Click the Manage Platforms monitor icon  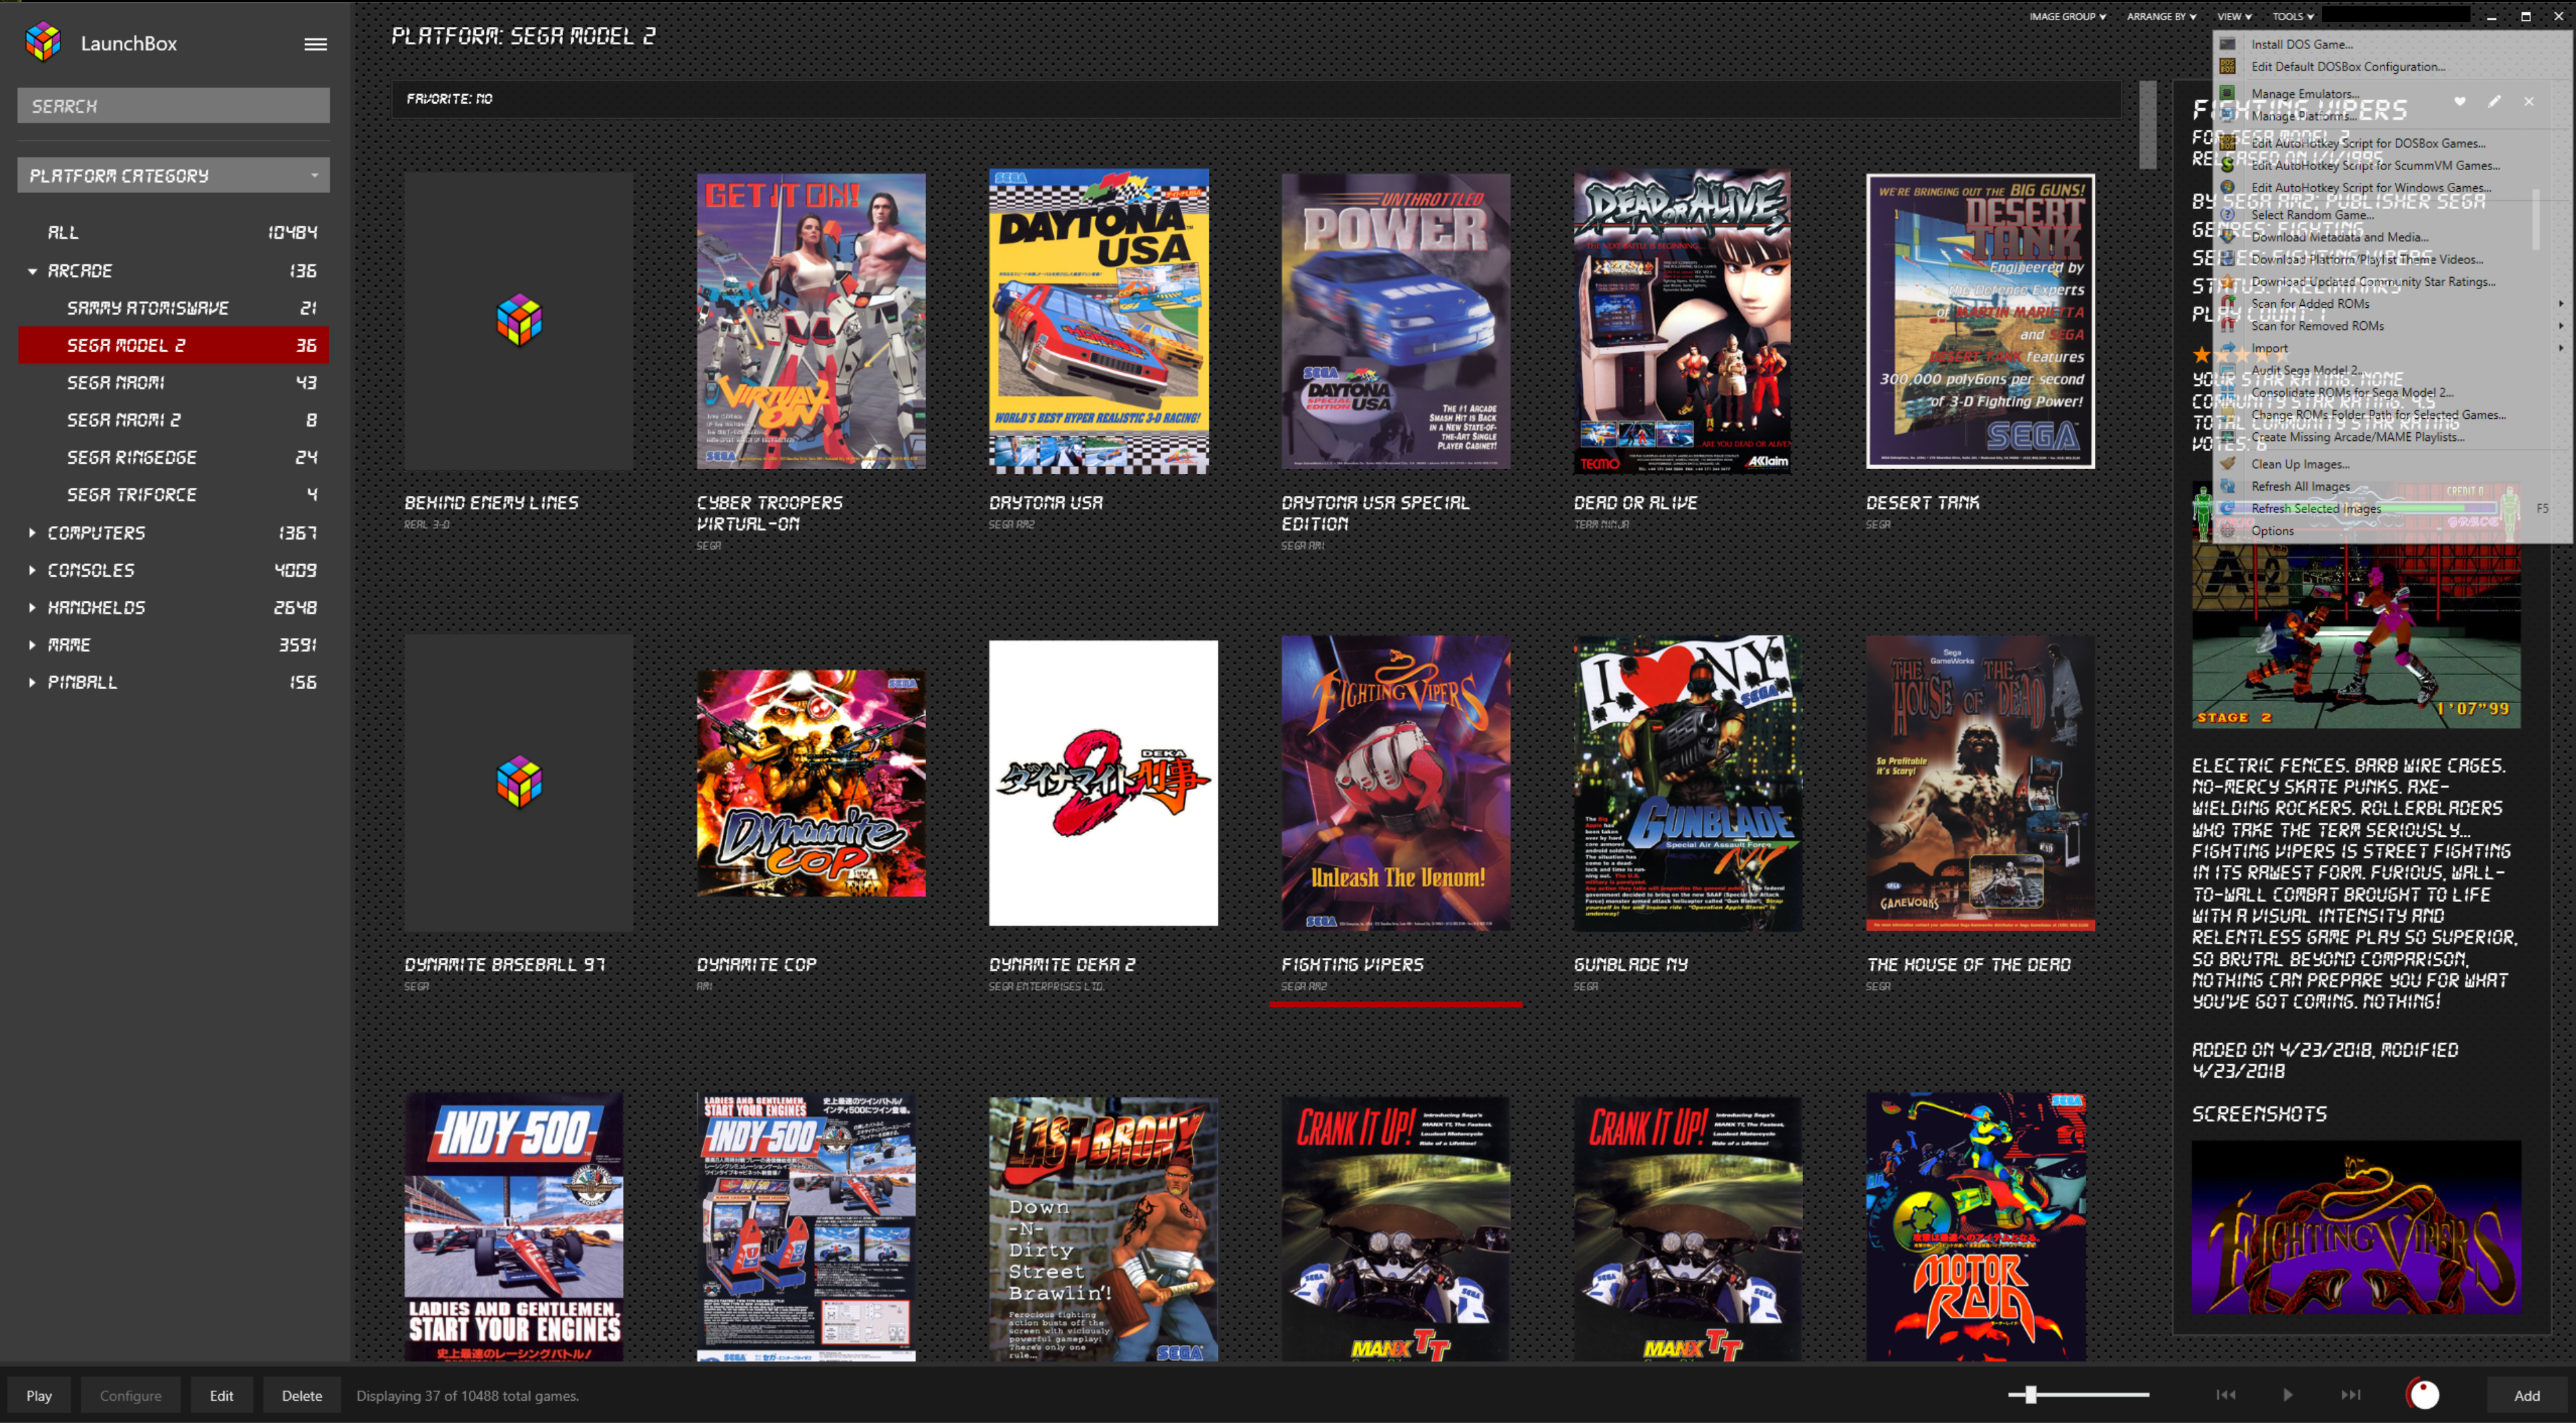[2227, 115]
